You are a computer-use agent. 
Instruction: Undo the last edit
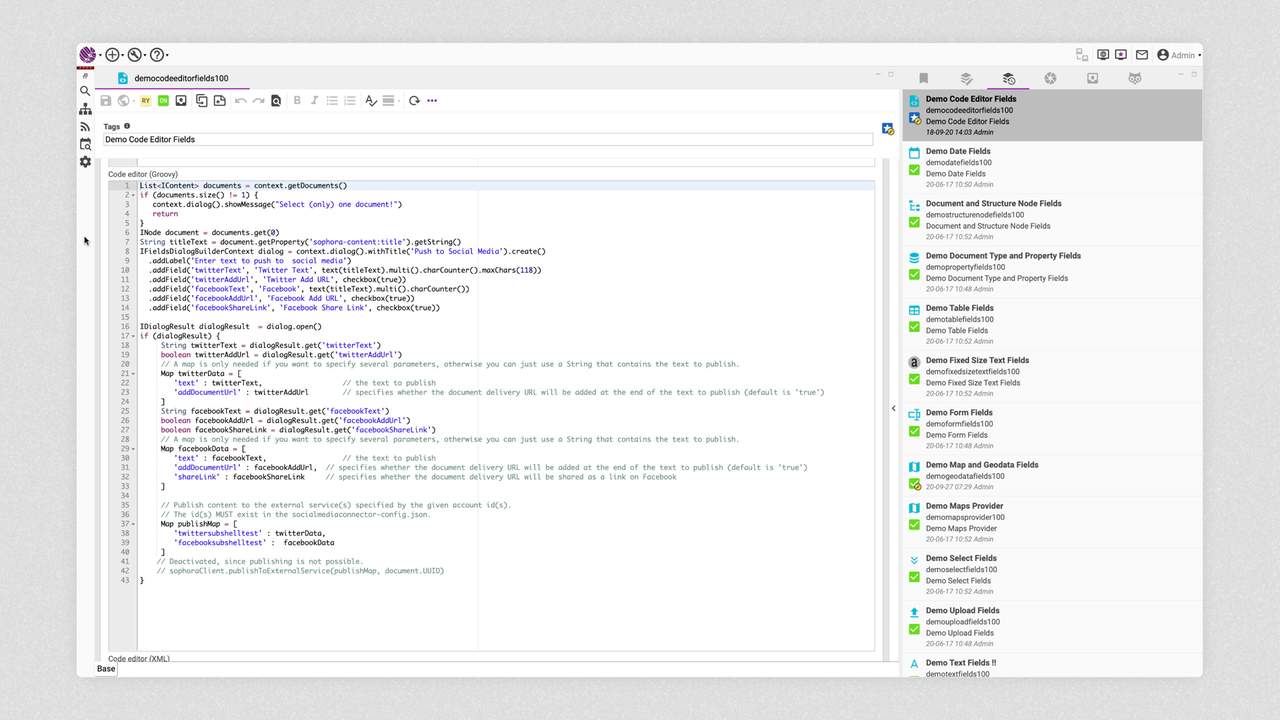coord(240,100)
